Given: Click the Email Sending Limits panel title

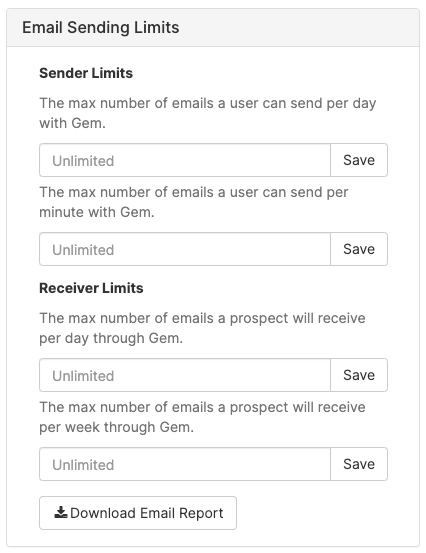Looking at the screenshot, I should [101, 28].
